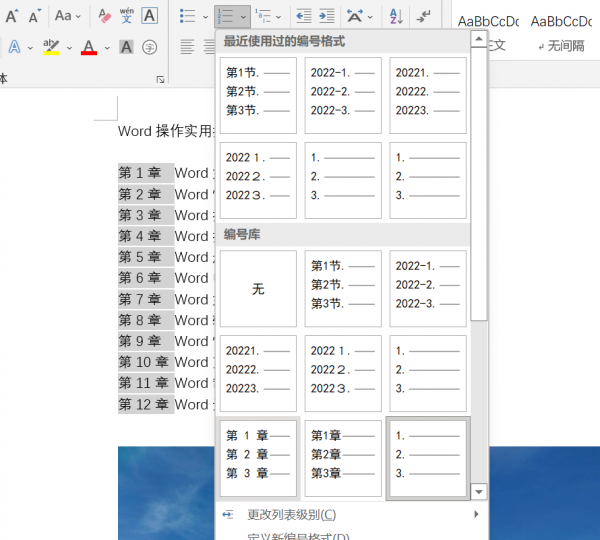This screenshot has height=540, width=600.
Task: Click the 第 12 章 number in the document
Action: point(143,404)
